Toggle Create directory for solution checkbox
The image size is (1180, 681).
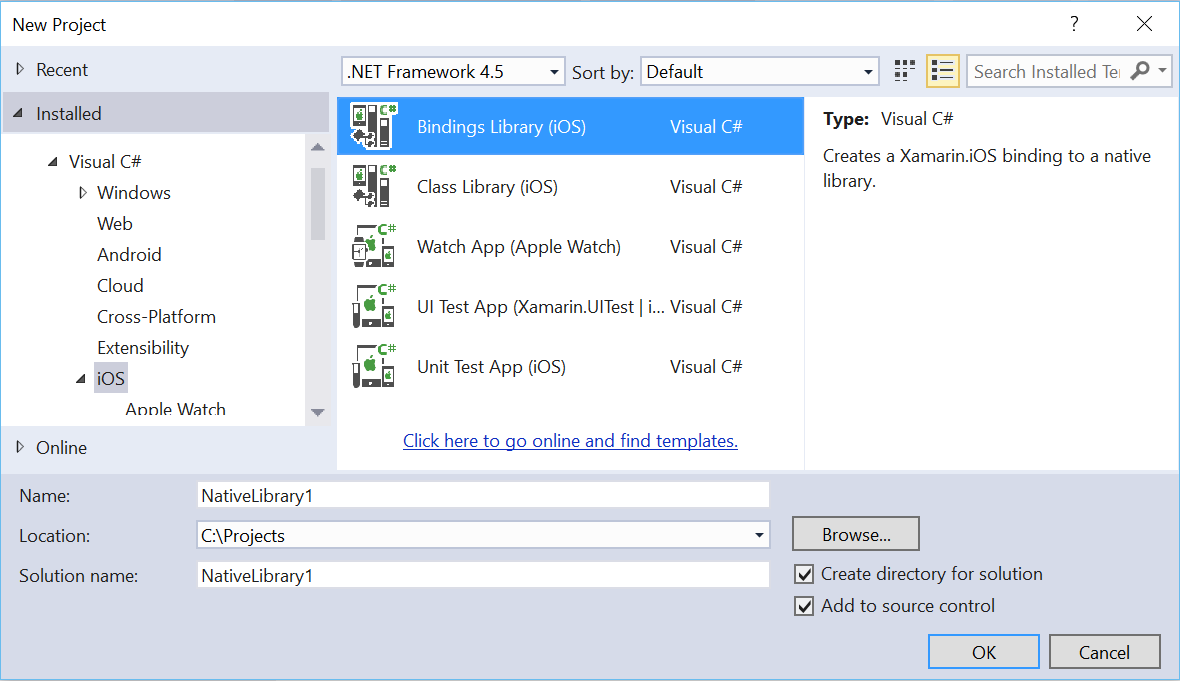coord(804,574)
